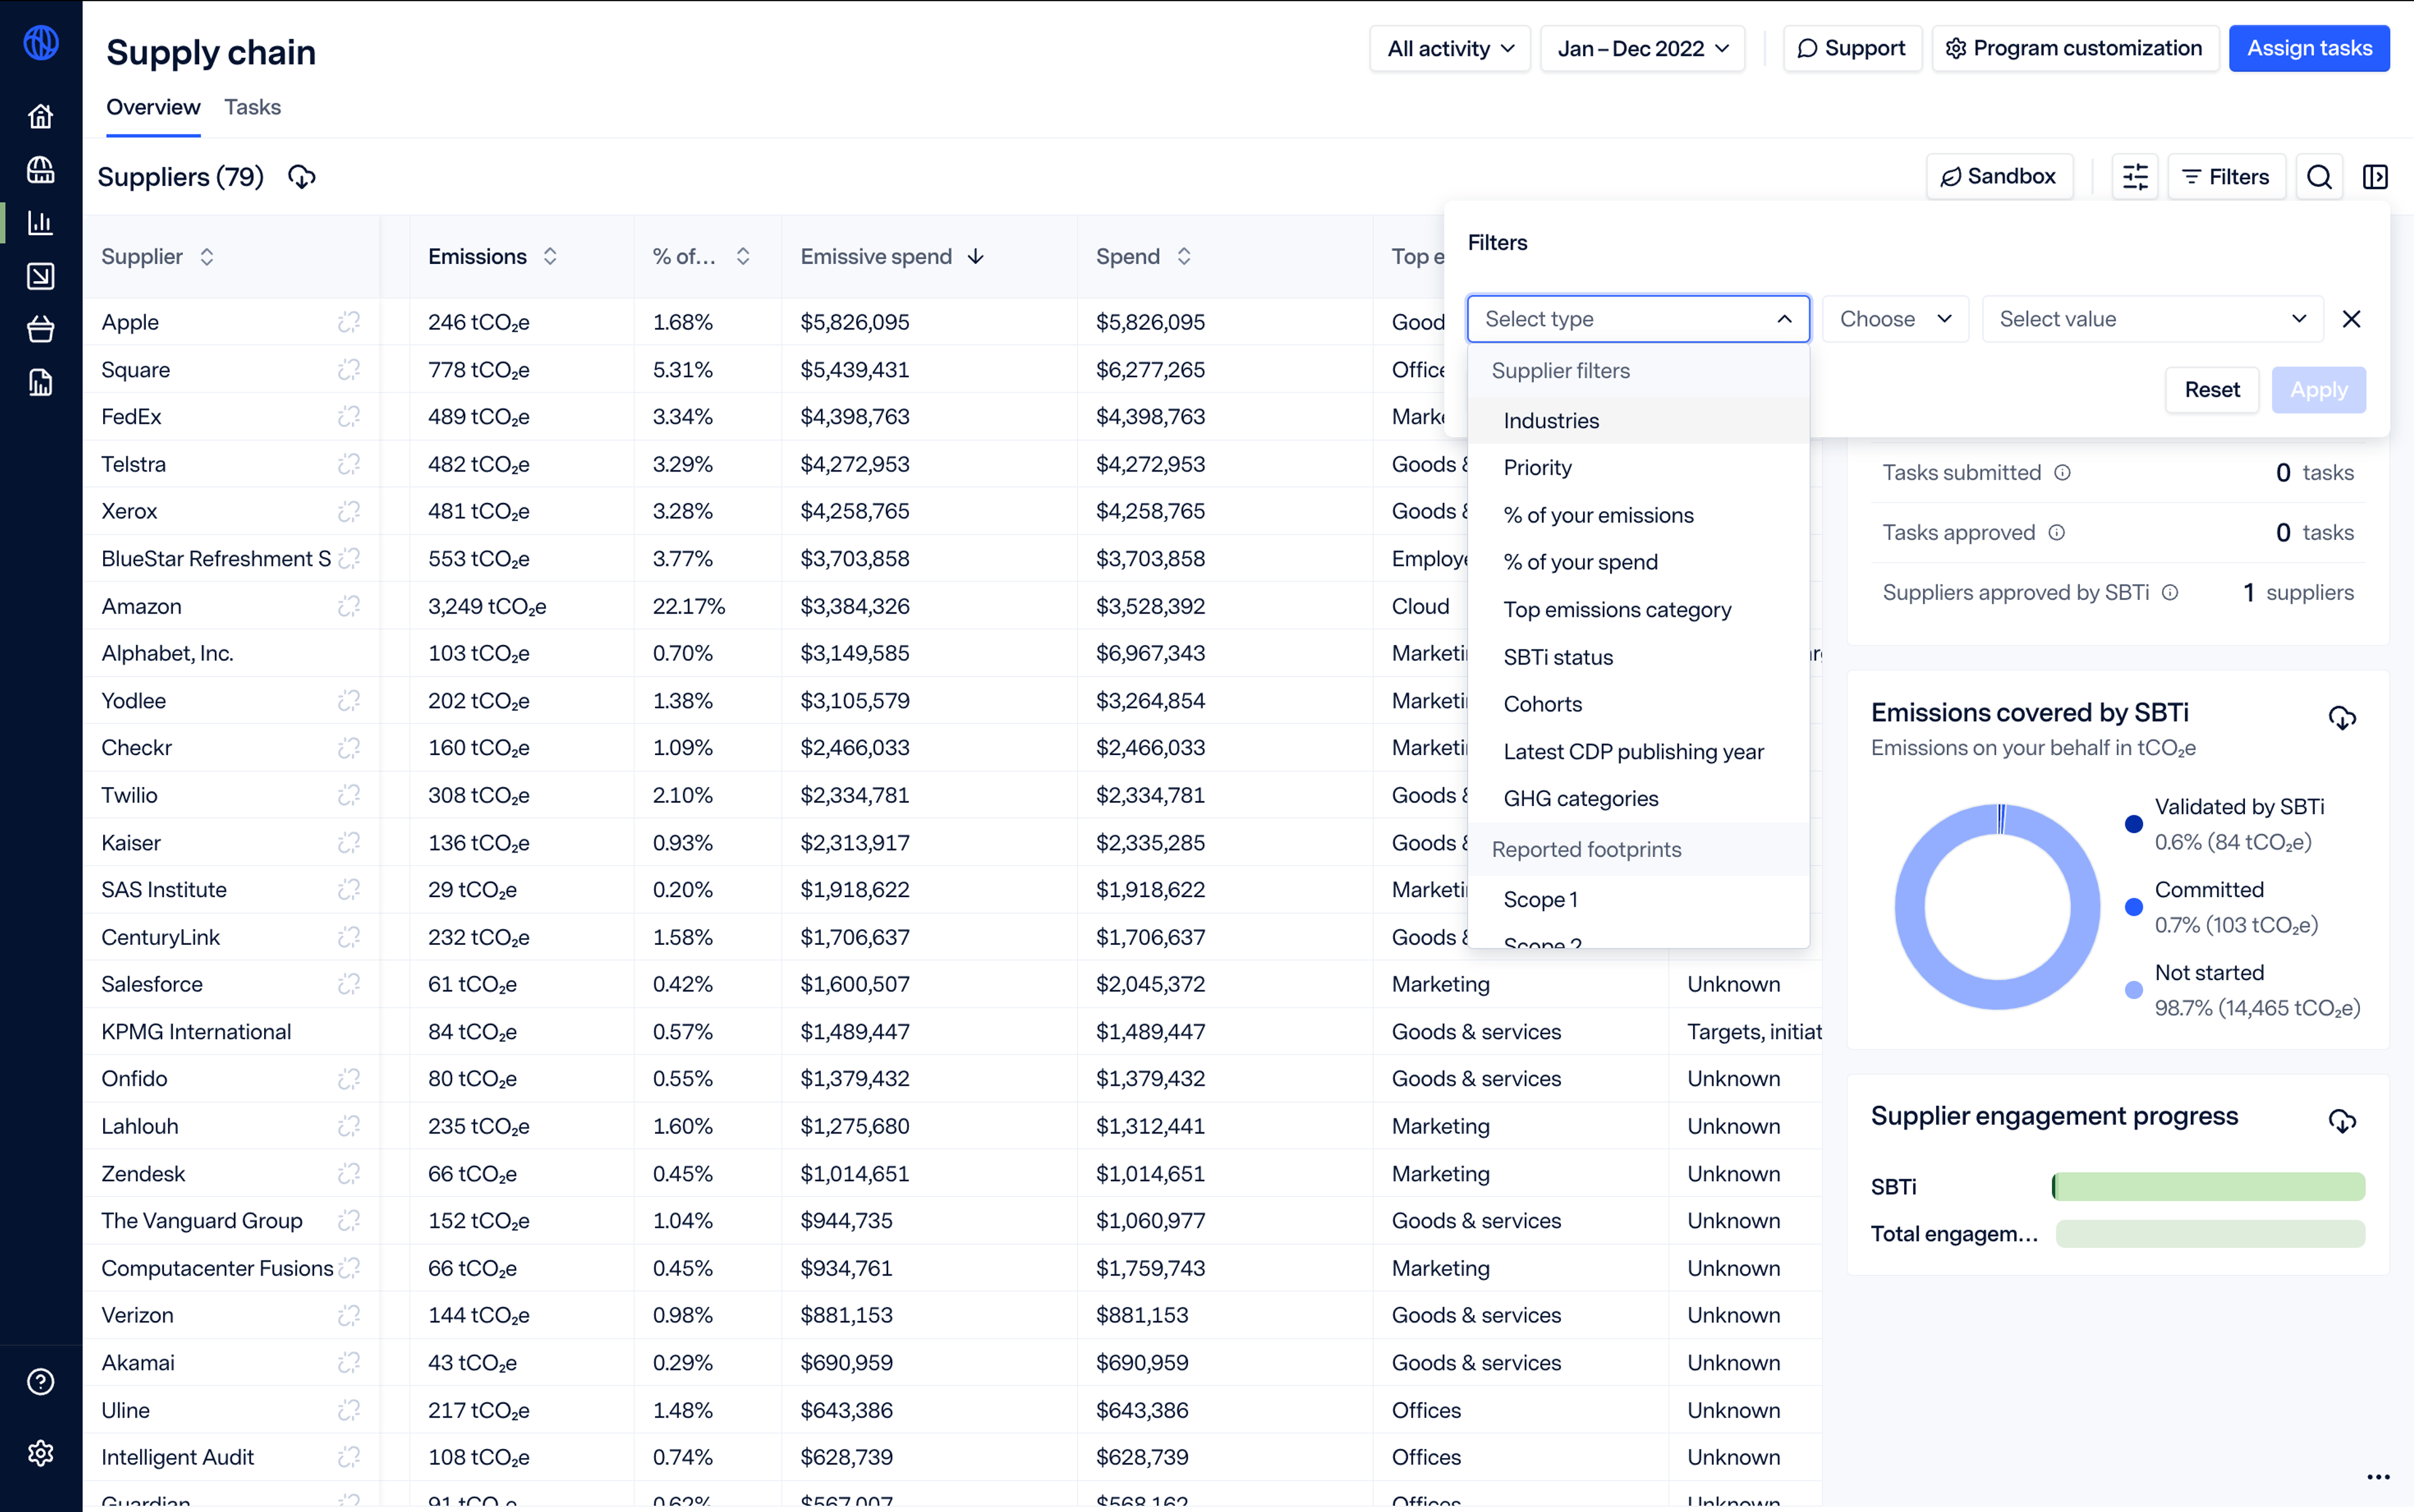Choose SBTi status filter option

click(x=1557, y=657)
